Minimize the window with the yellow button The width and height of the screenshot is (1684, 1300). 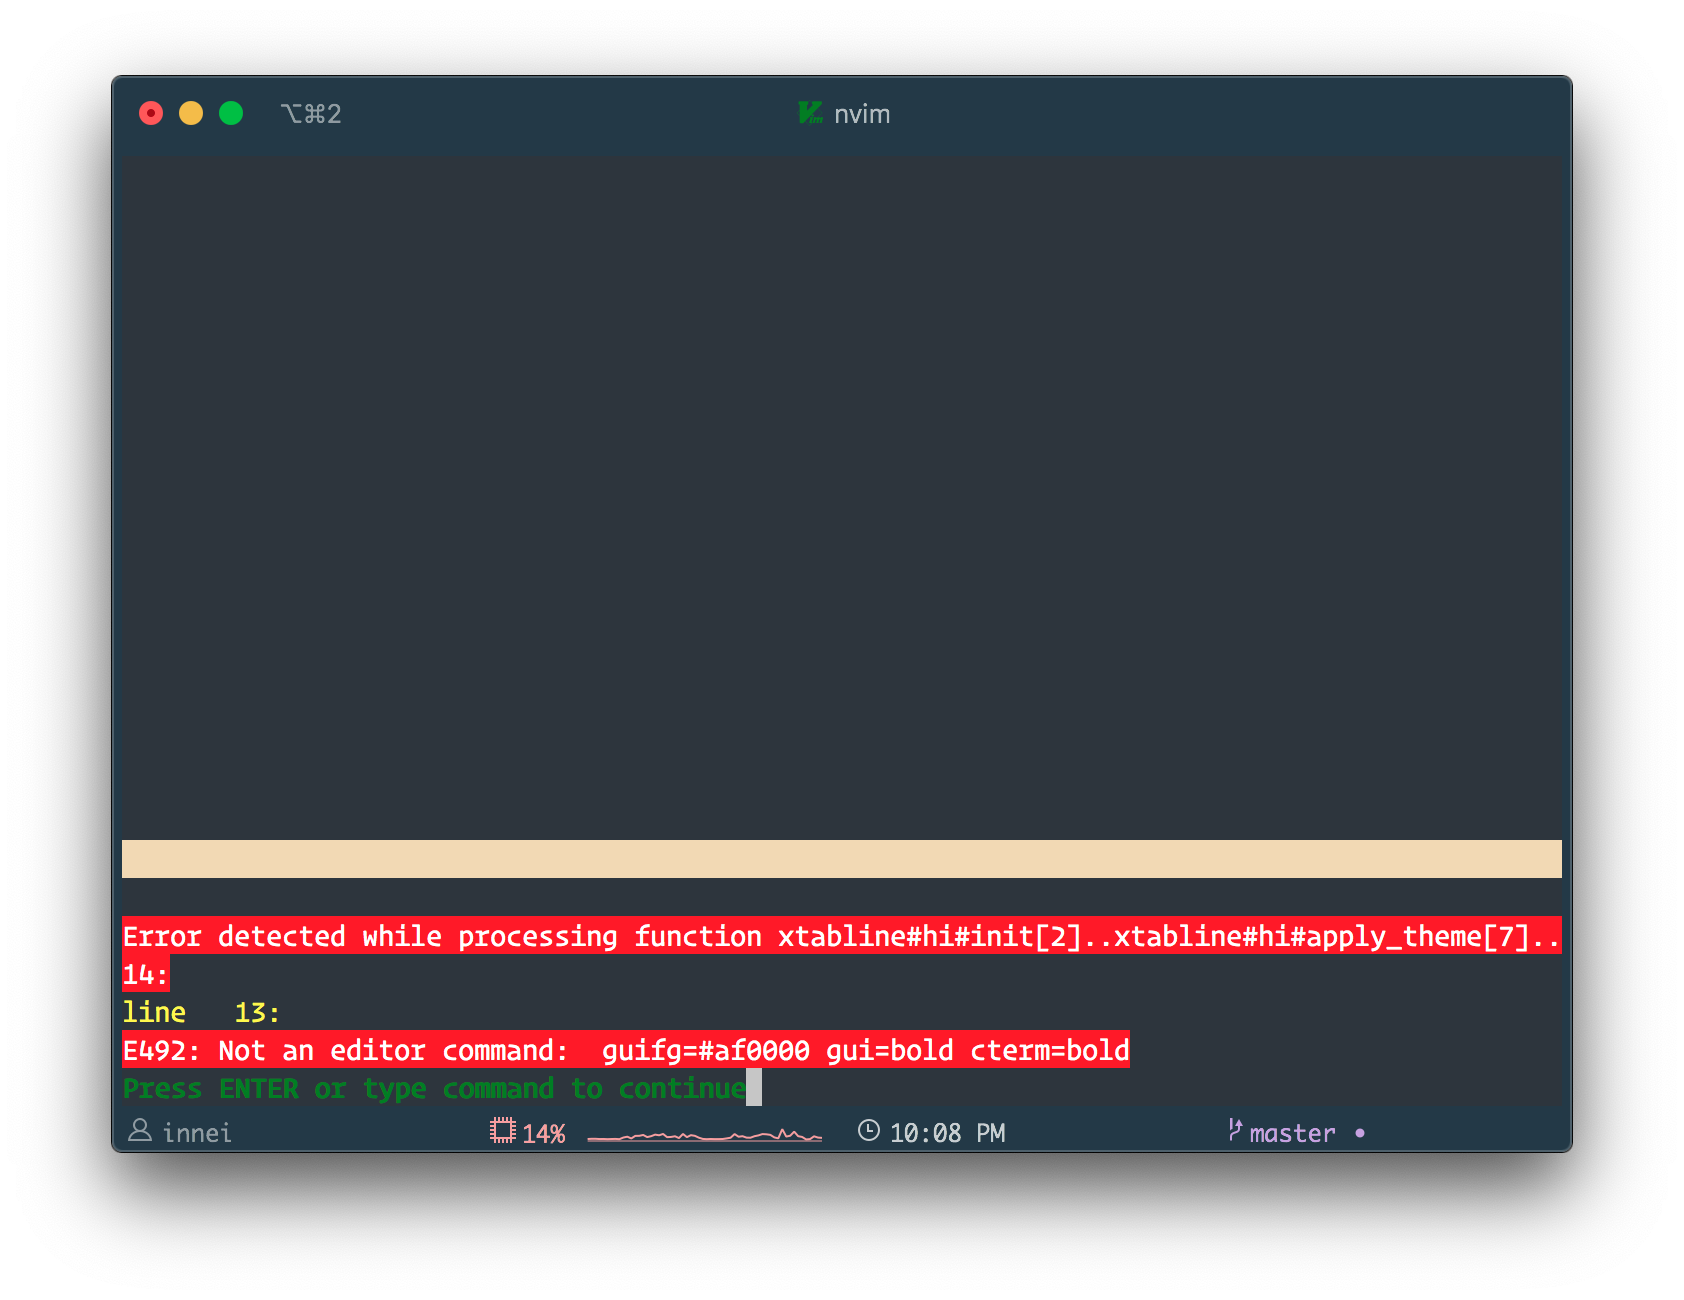pyautogui.click(x=190, y=113)
